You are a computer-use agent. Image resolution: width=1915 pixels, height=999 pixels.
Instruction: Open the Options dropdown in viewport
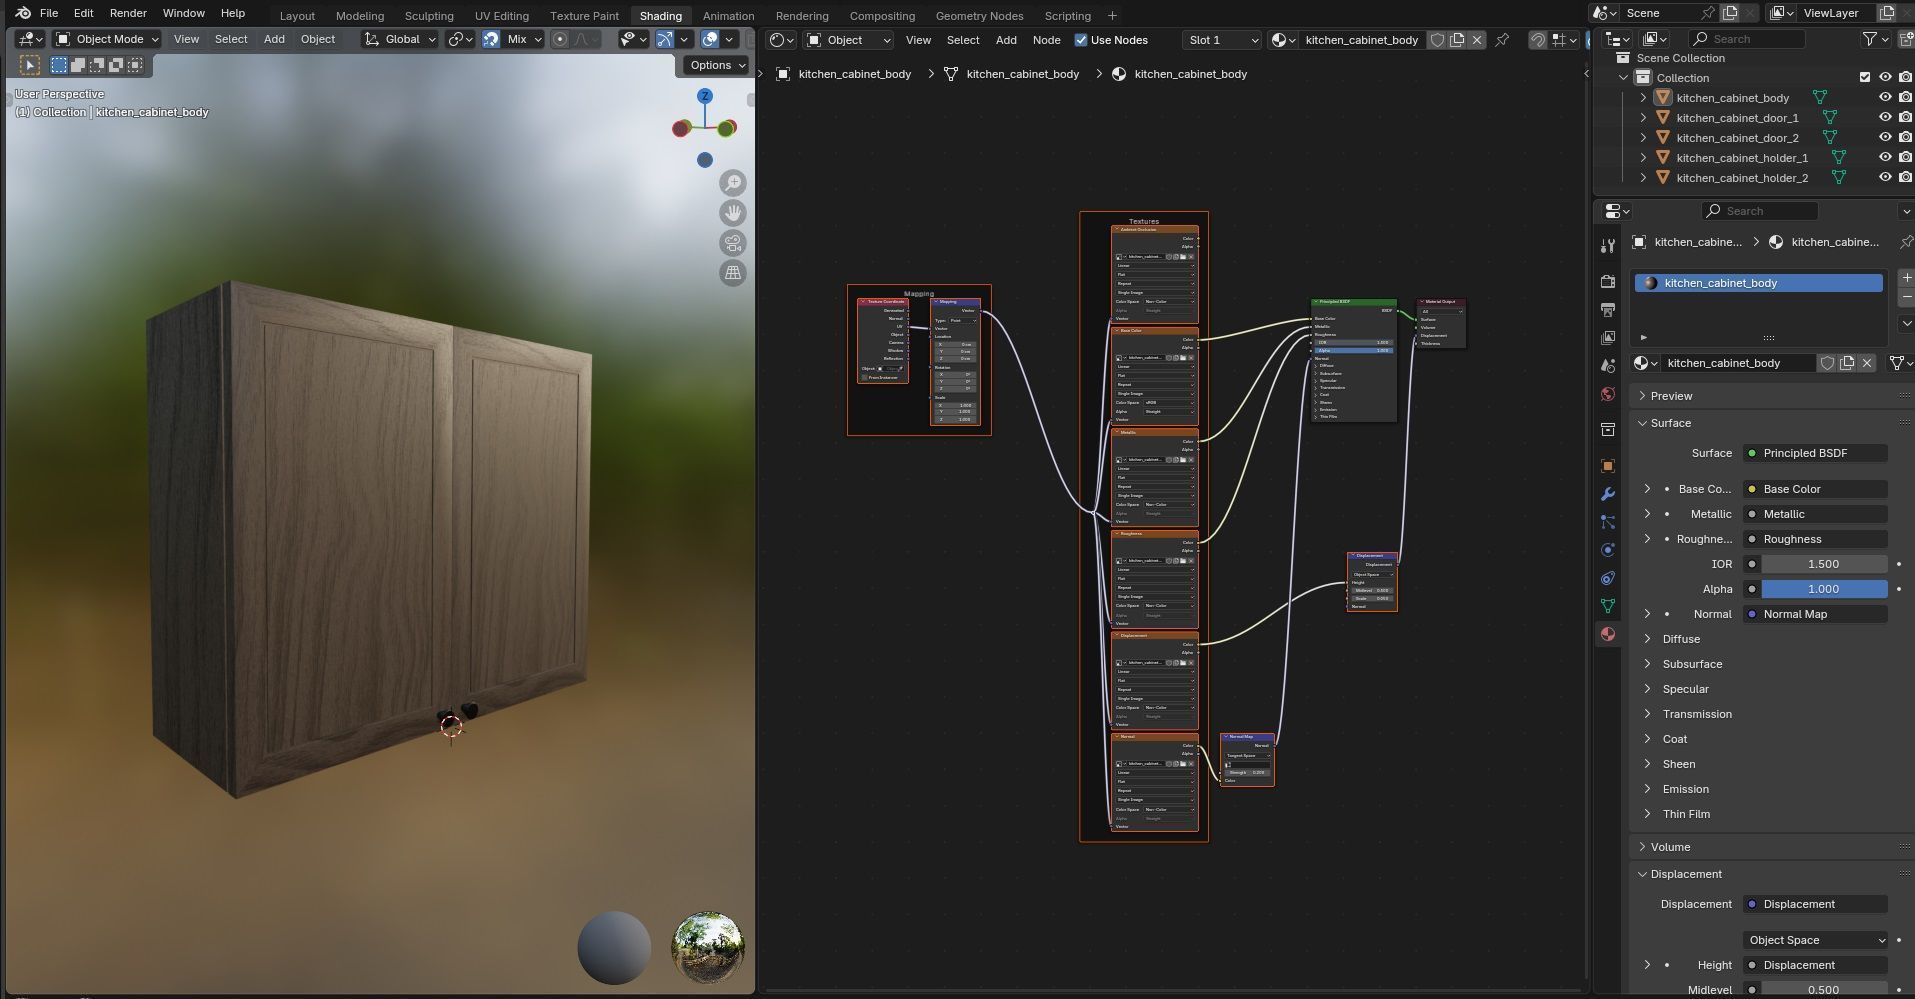(717, 65)
